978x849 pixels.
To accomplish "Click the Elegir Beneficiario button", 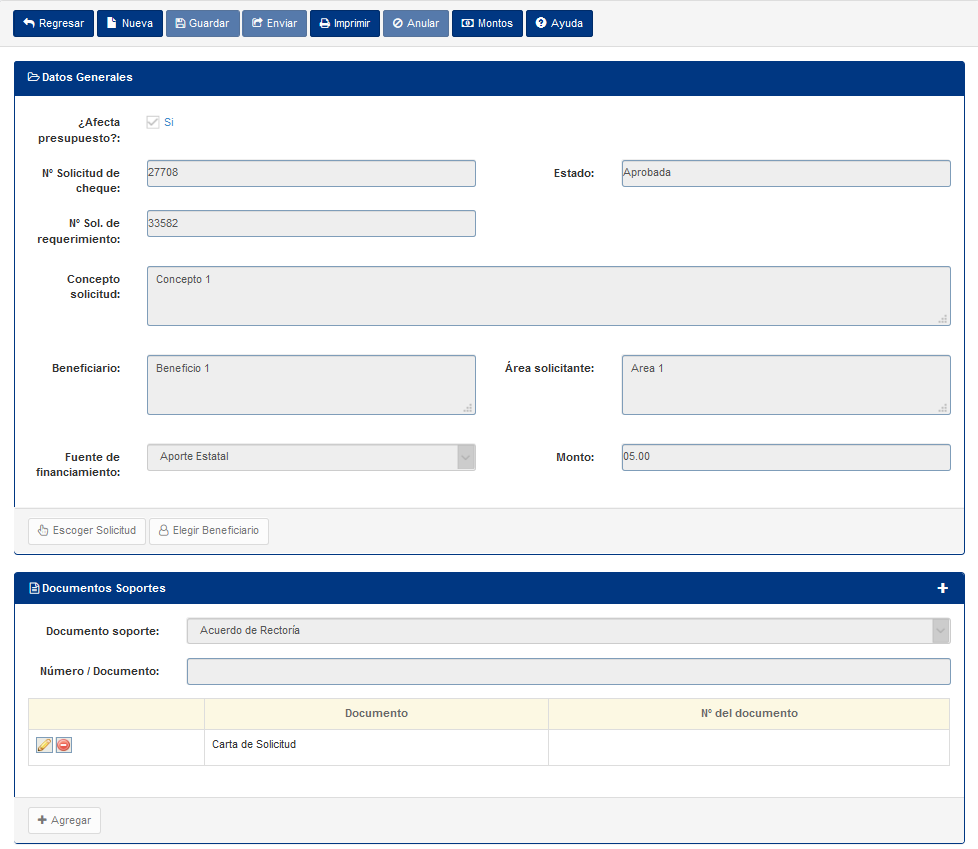I will tap(209, 531).
